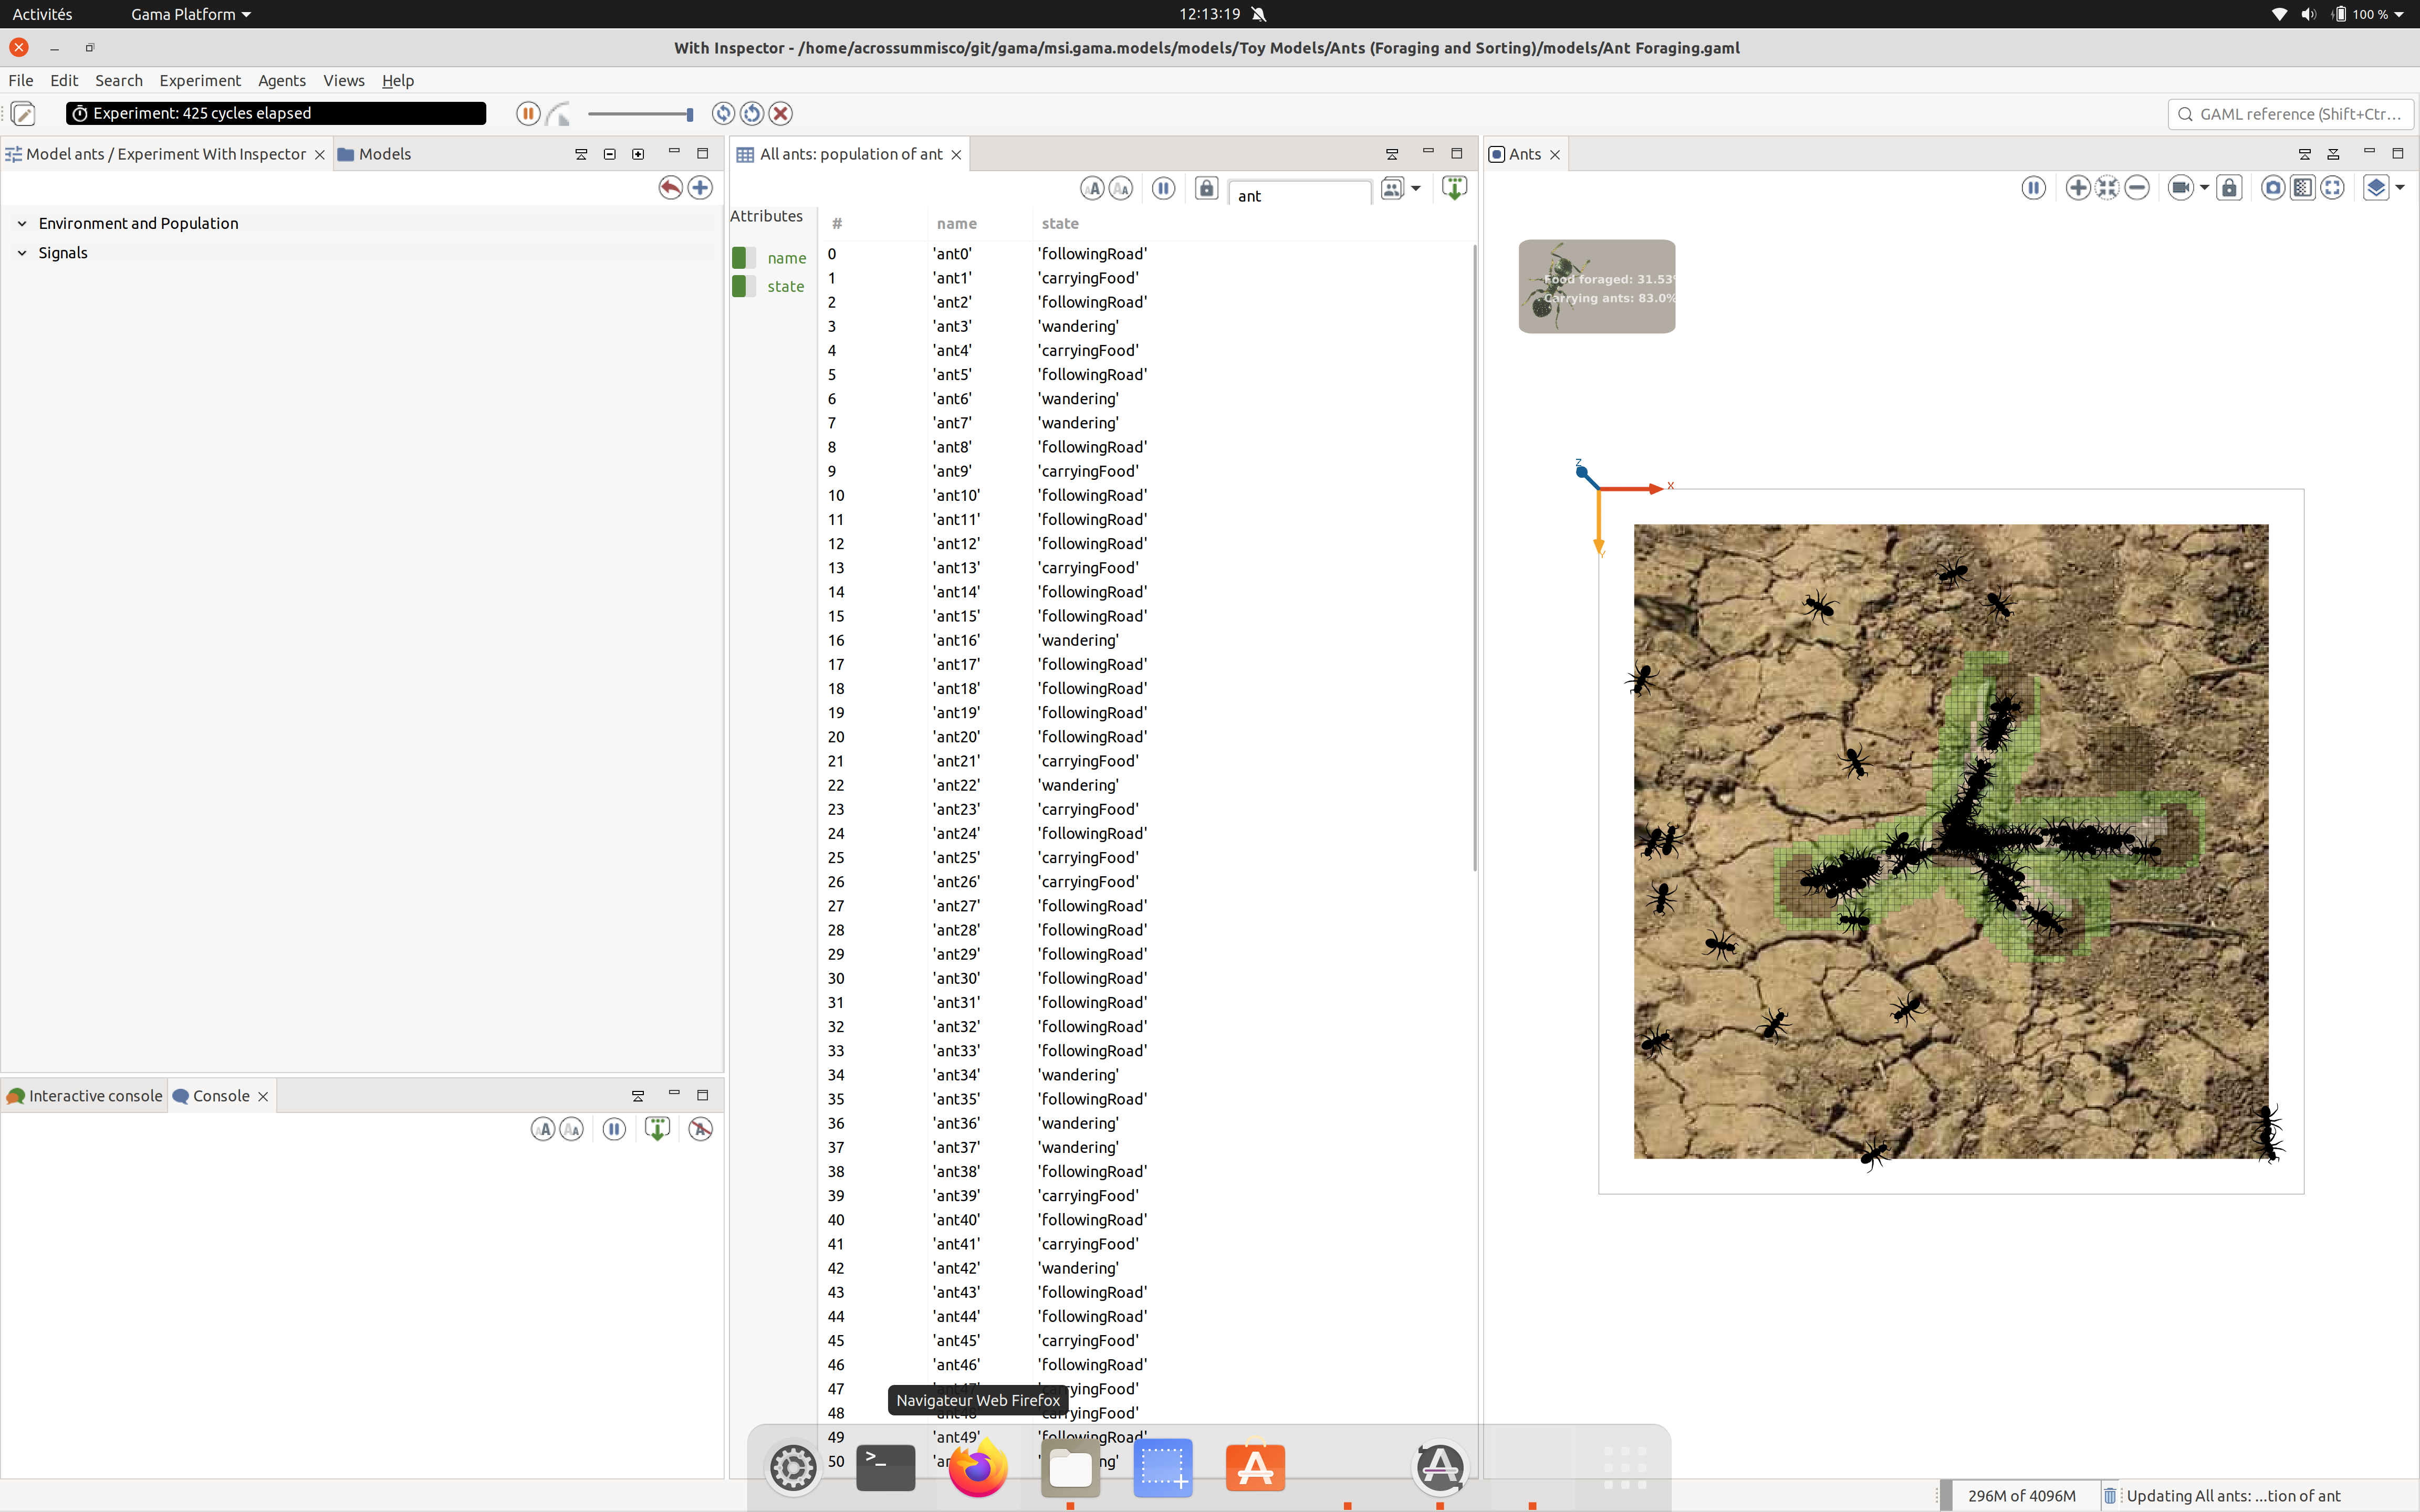Toggle the state attribute column

coord(743,286)
